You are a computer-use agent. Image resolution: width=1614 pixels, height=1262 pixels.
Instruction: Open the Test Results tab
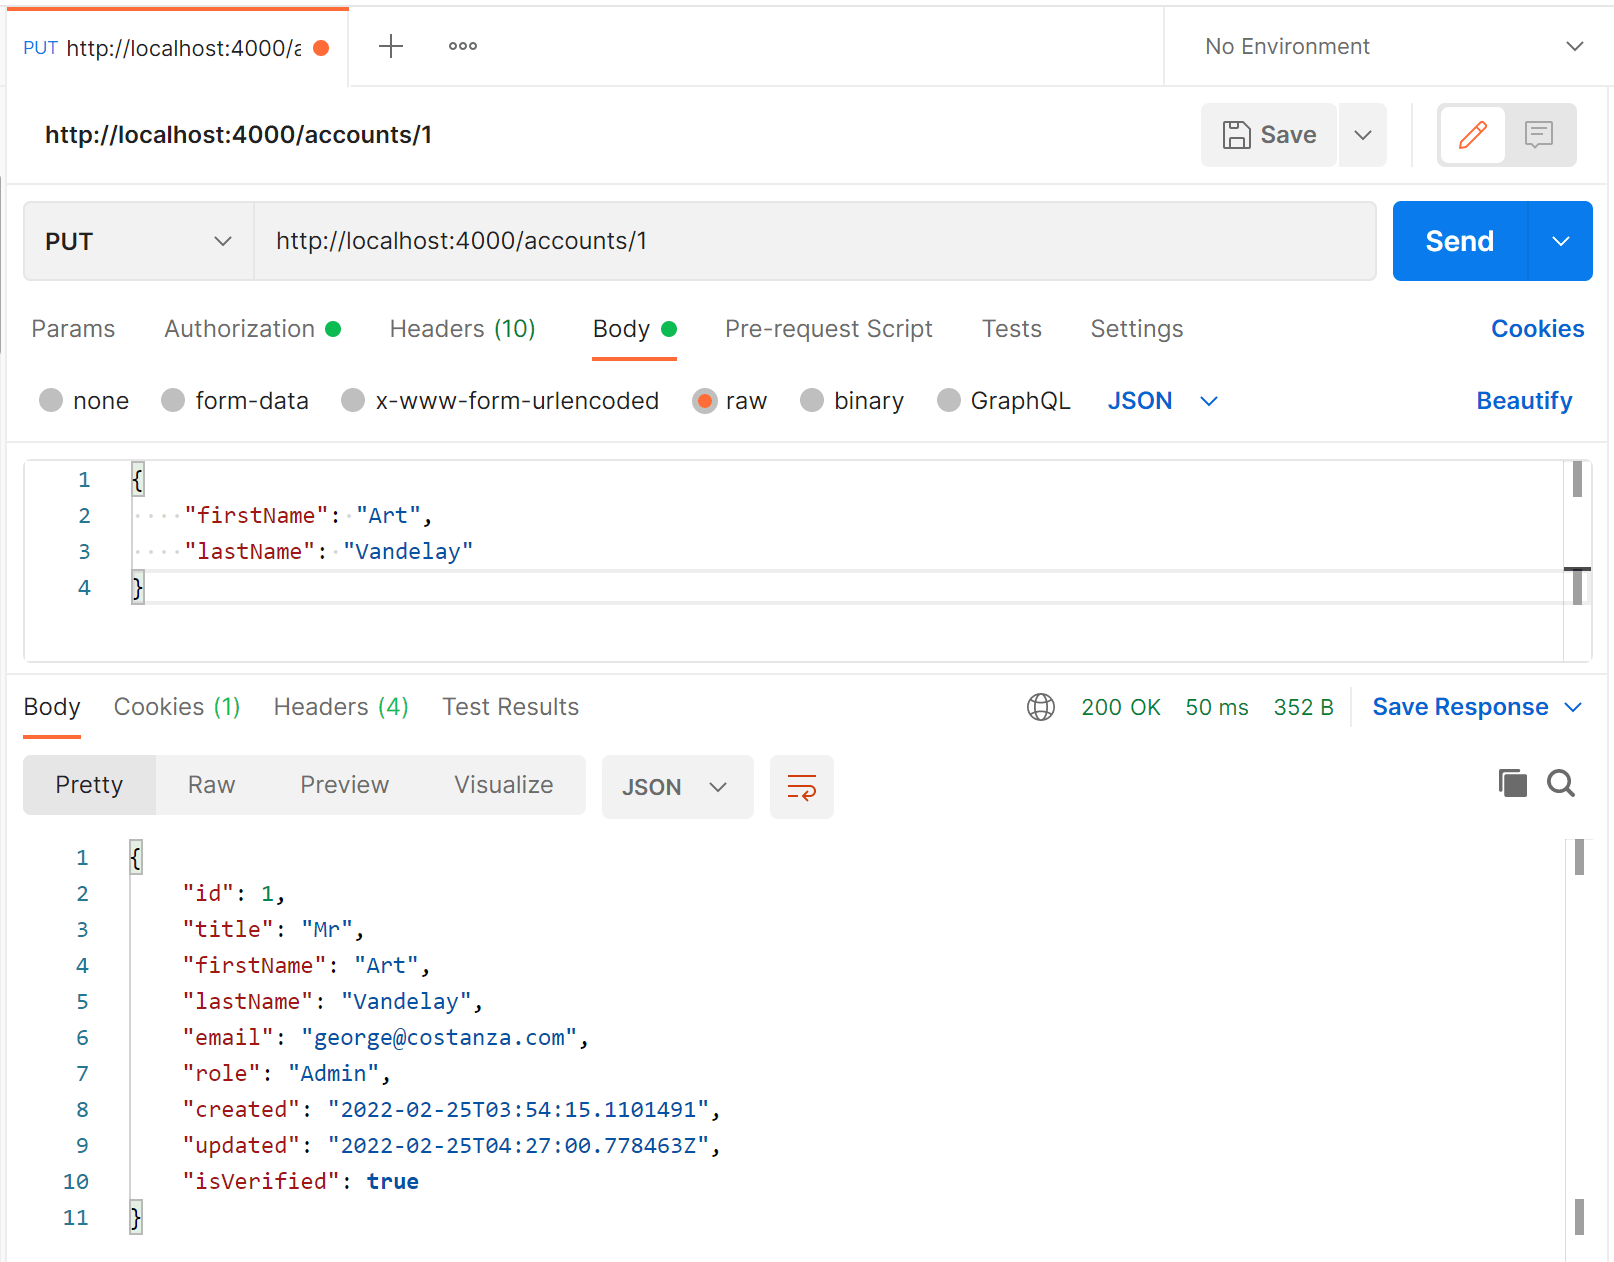(x=511, y=707)
